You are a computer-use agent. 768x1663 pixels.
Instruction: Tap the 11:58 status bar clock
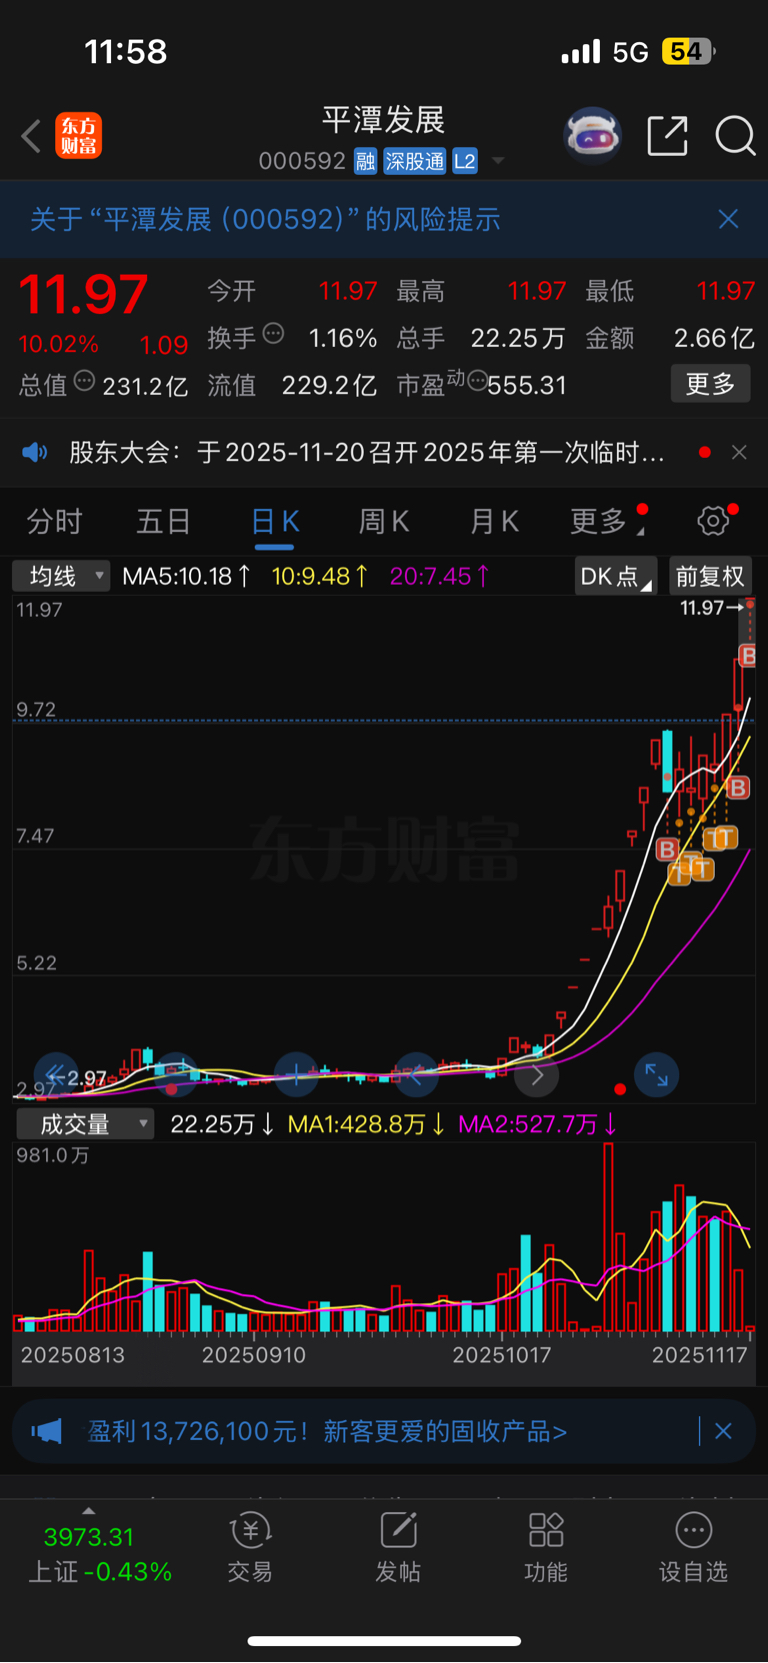126,52
